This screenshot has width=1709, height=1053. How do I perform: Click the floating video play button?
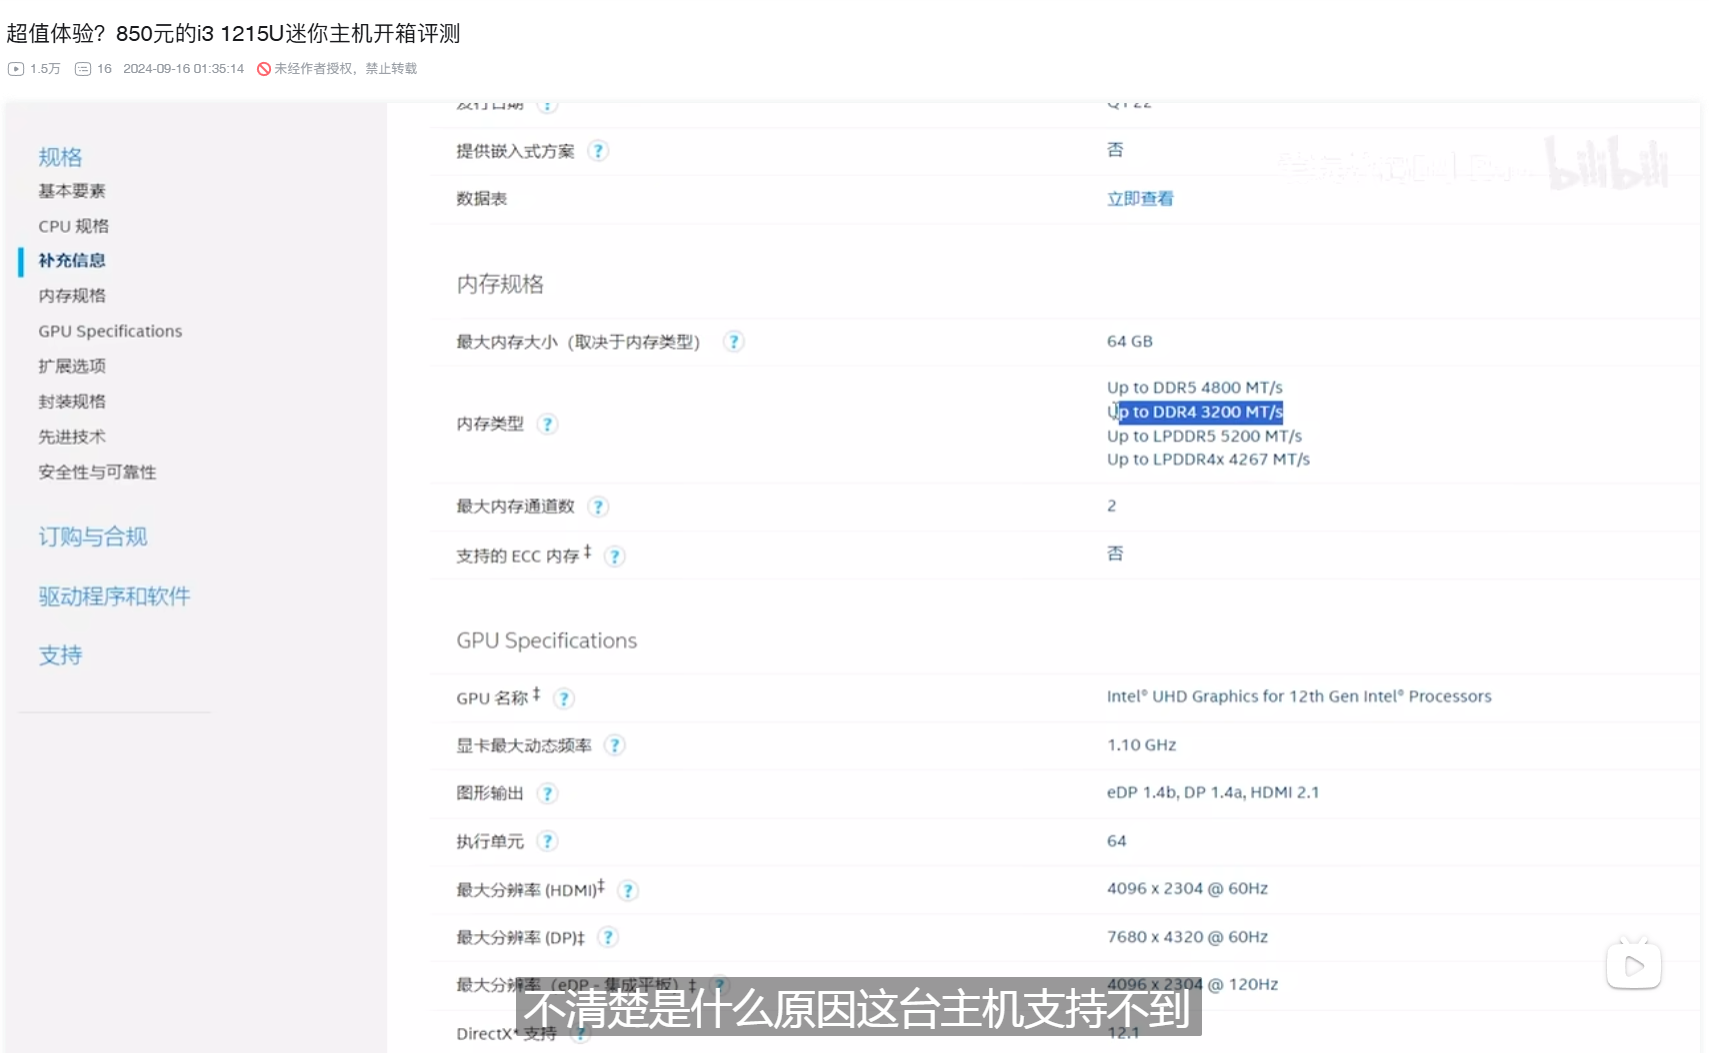click(1634, 965)
